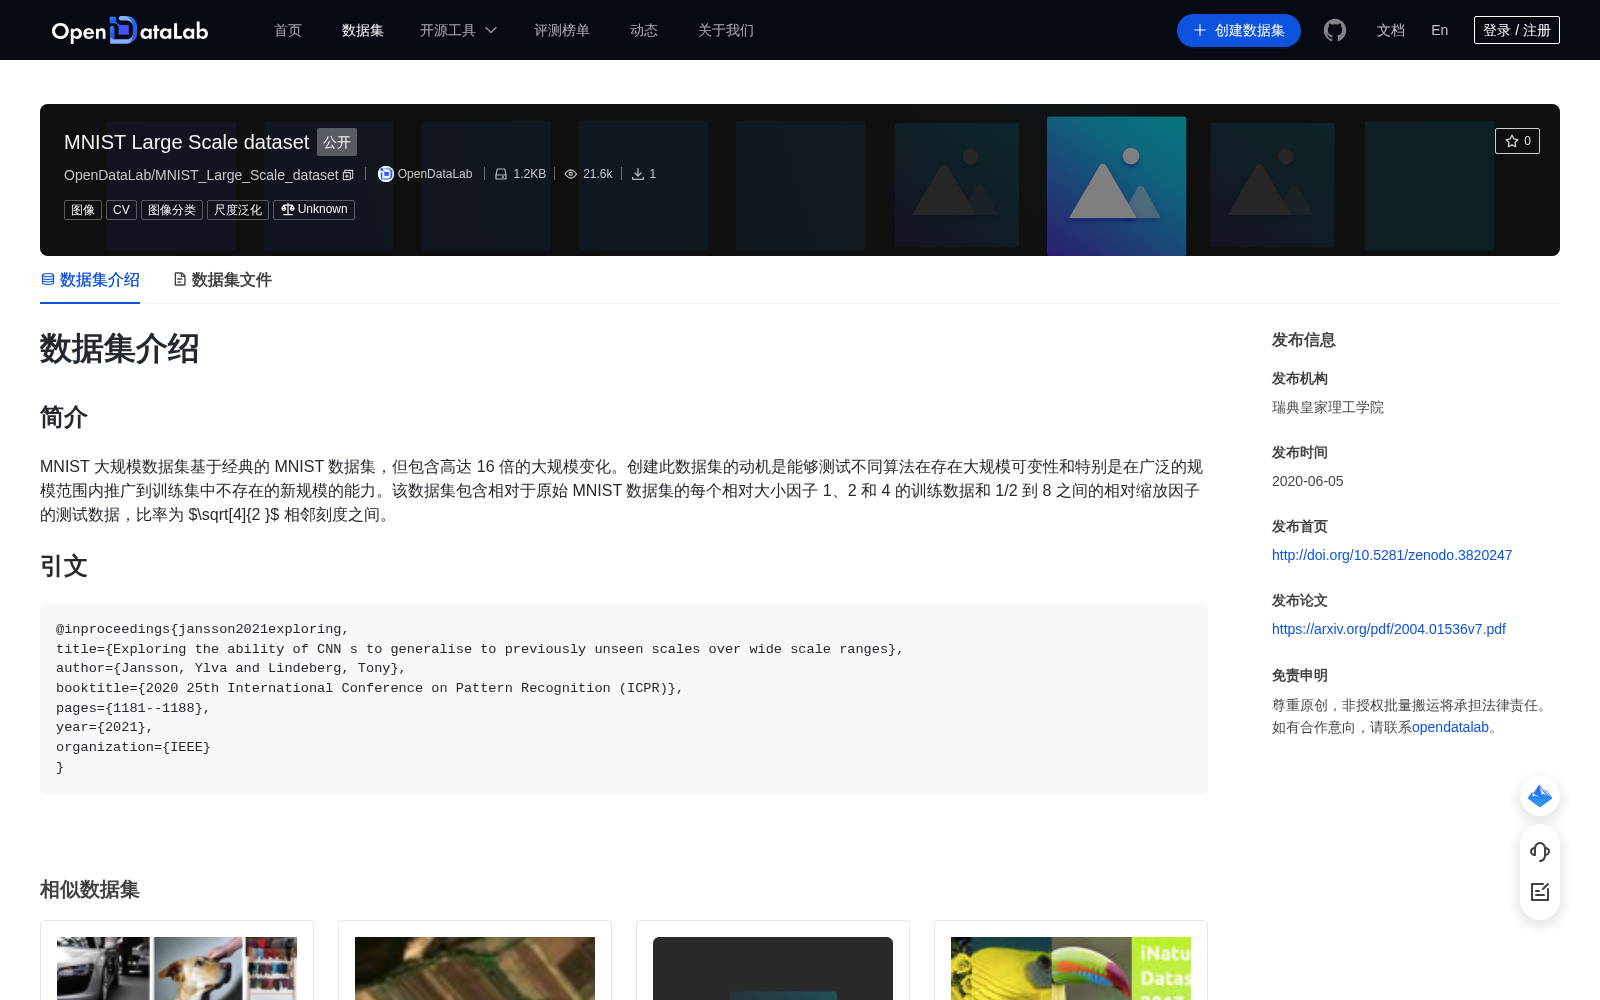1600x1000 pixels.
Task: Open the GitHub icon link
Action: 1335,30
